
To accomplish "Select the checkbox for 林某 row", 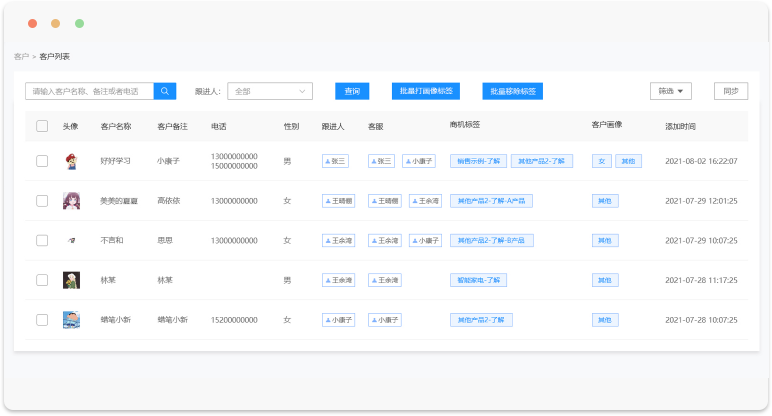I will click(x=42, y=280).
